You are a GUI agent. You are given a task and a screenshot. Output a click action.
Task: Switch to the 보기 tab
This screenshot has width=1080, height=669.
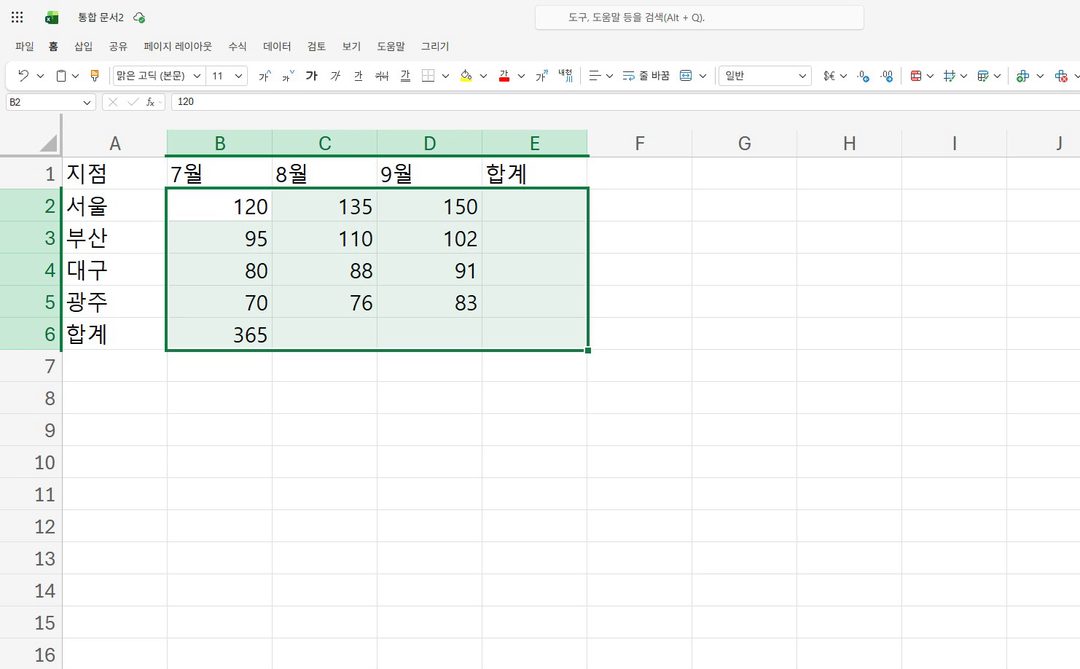pos(351,46)
